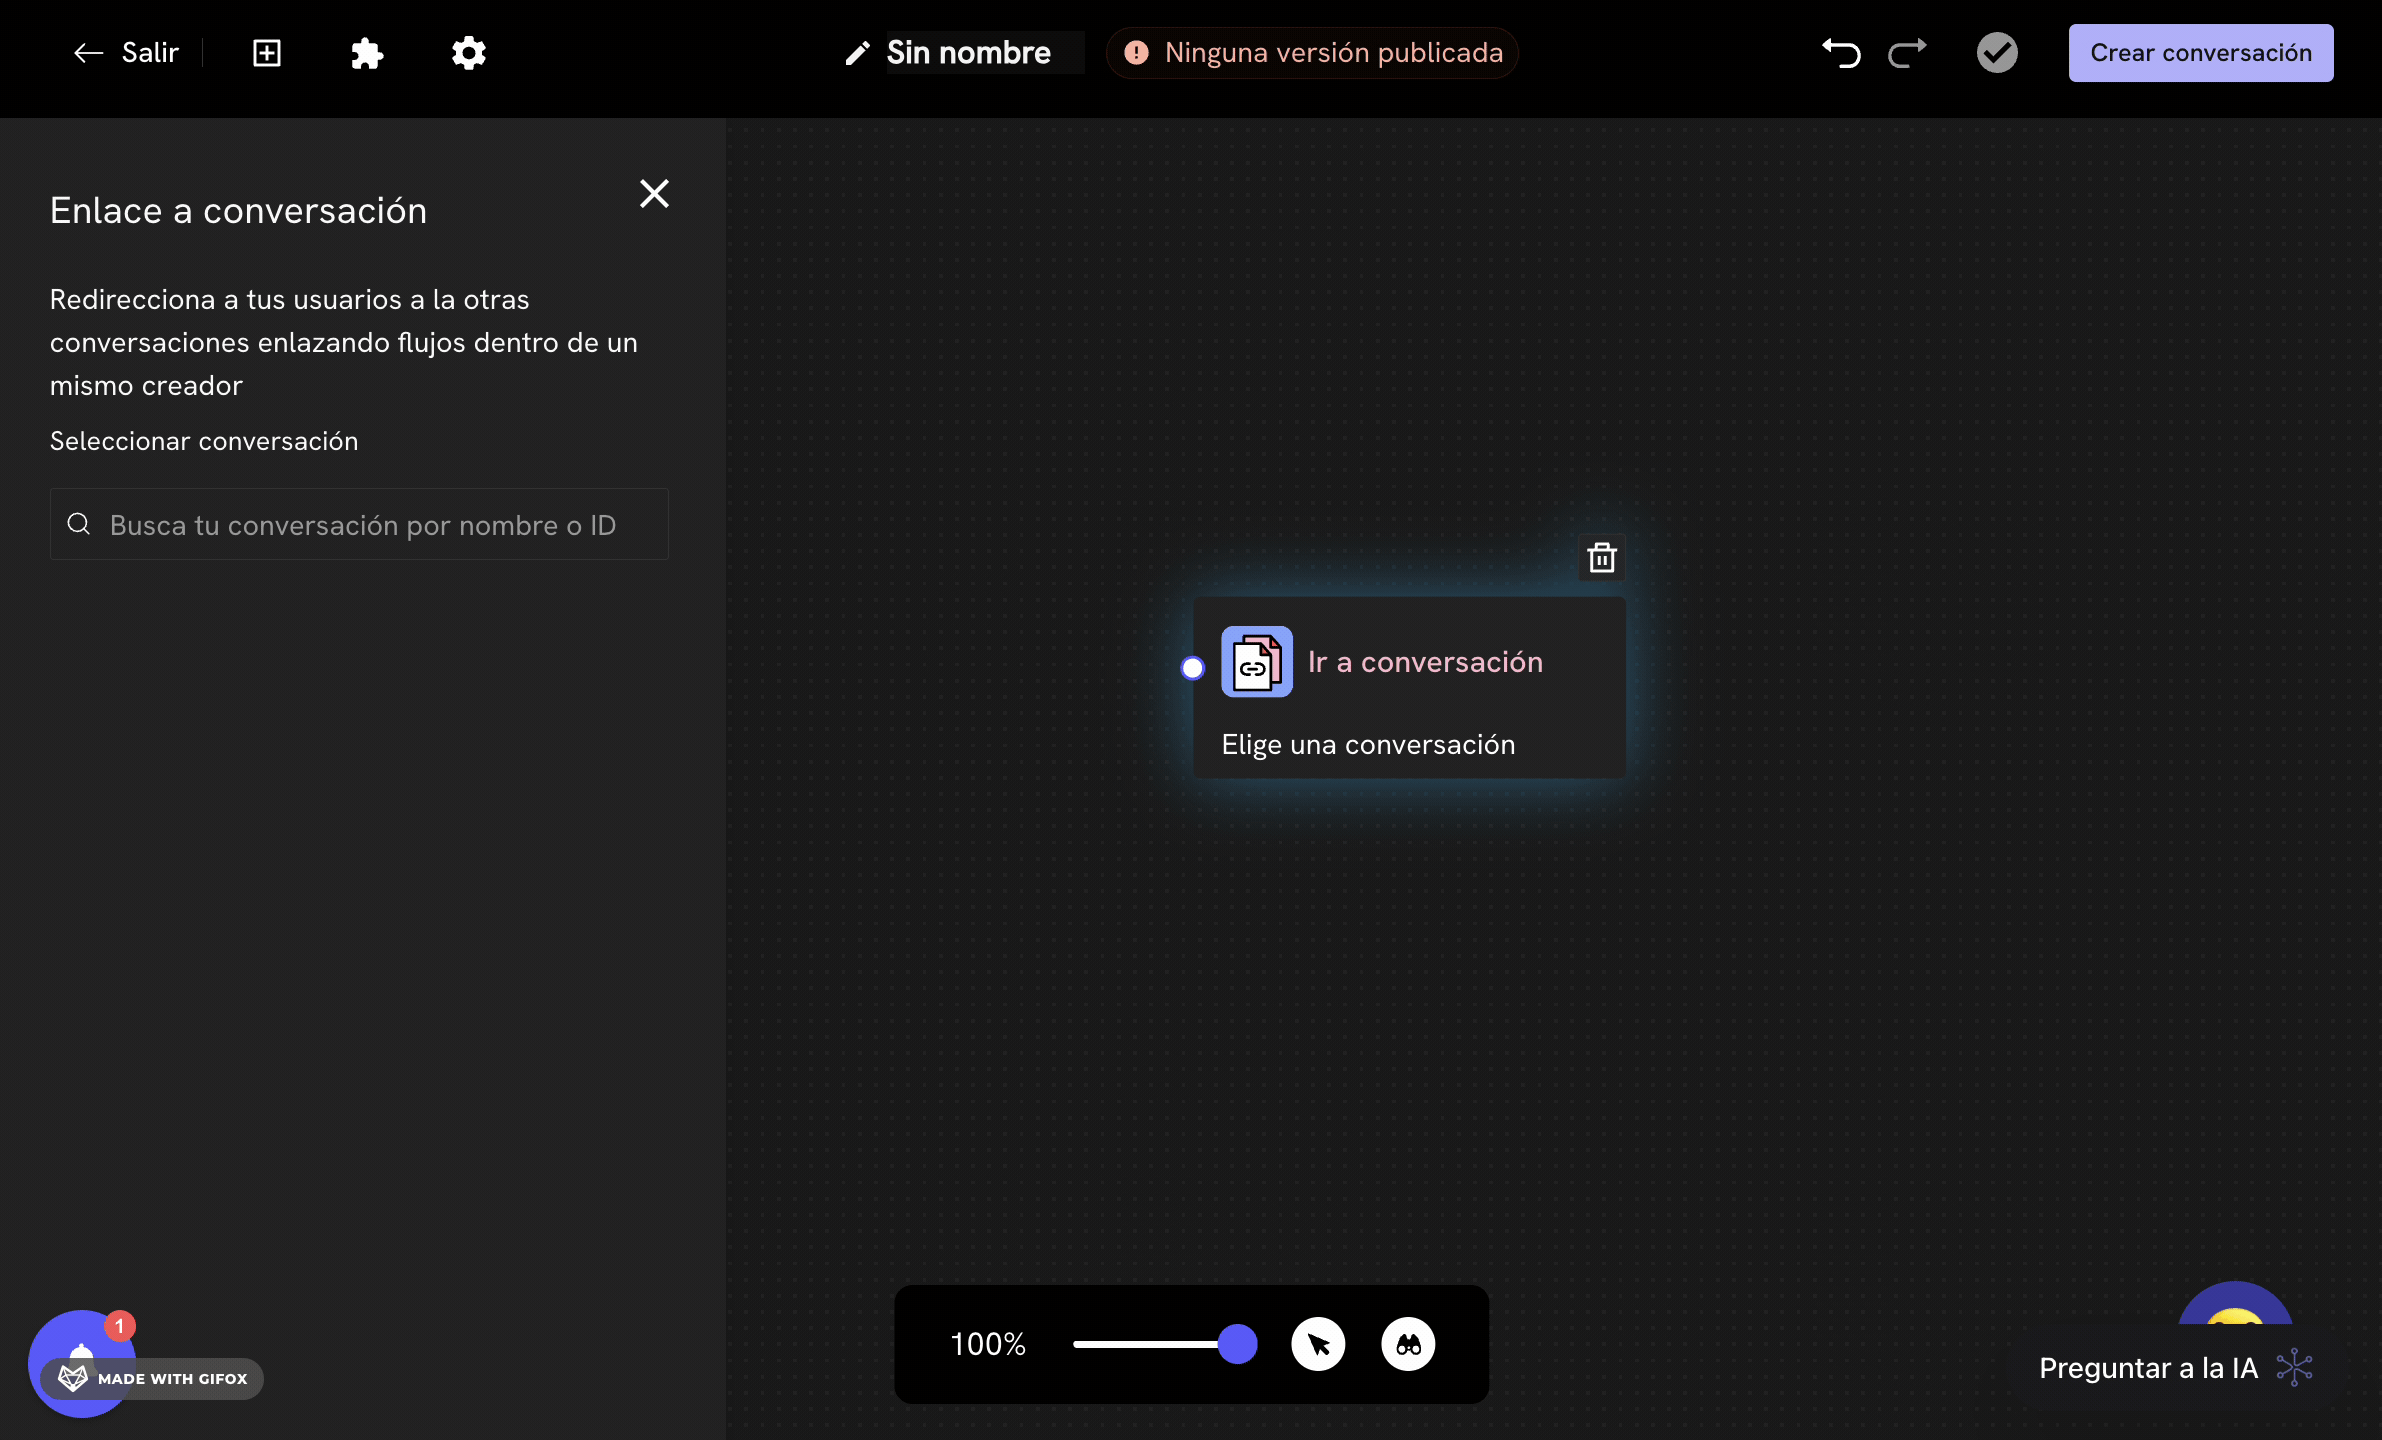Image resolution: width=2382 pixels, height=1440 pixels.
Task: Click the checkmark saved status icon
Action: pos(1997,53)
